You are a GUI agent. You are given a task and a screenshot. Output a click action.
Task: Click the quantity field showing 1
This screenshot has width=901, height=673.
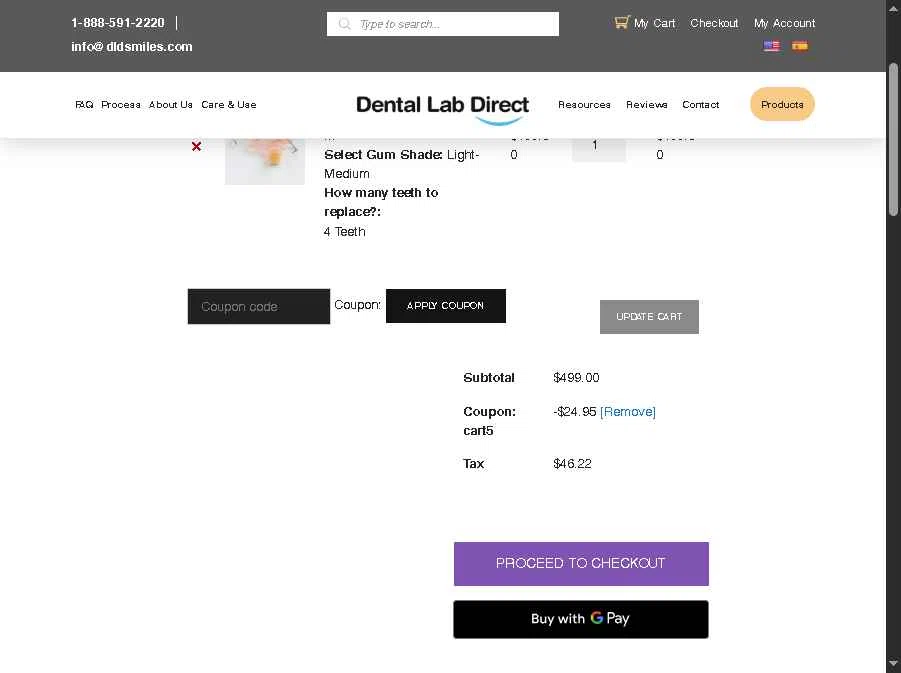click(x=598, y=149)
